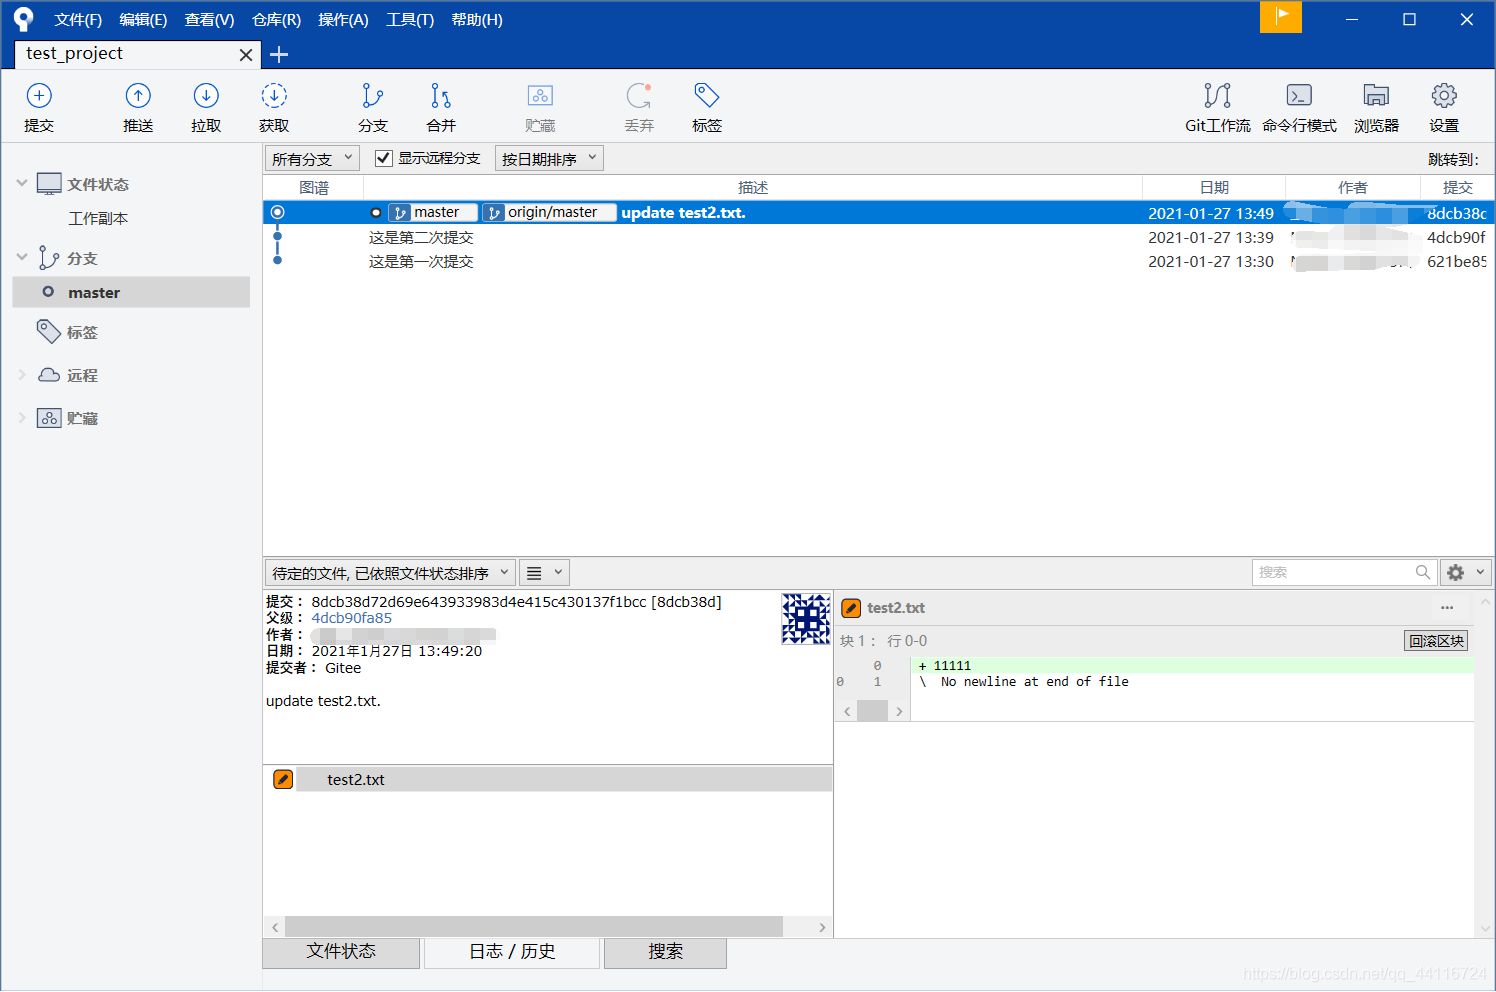This screenshot has width=1496, height=992.
Task: Click the Pull (拉取) toolbar icon
Action: coord(206,96)
